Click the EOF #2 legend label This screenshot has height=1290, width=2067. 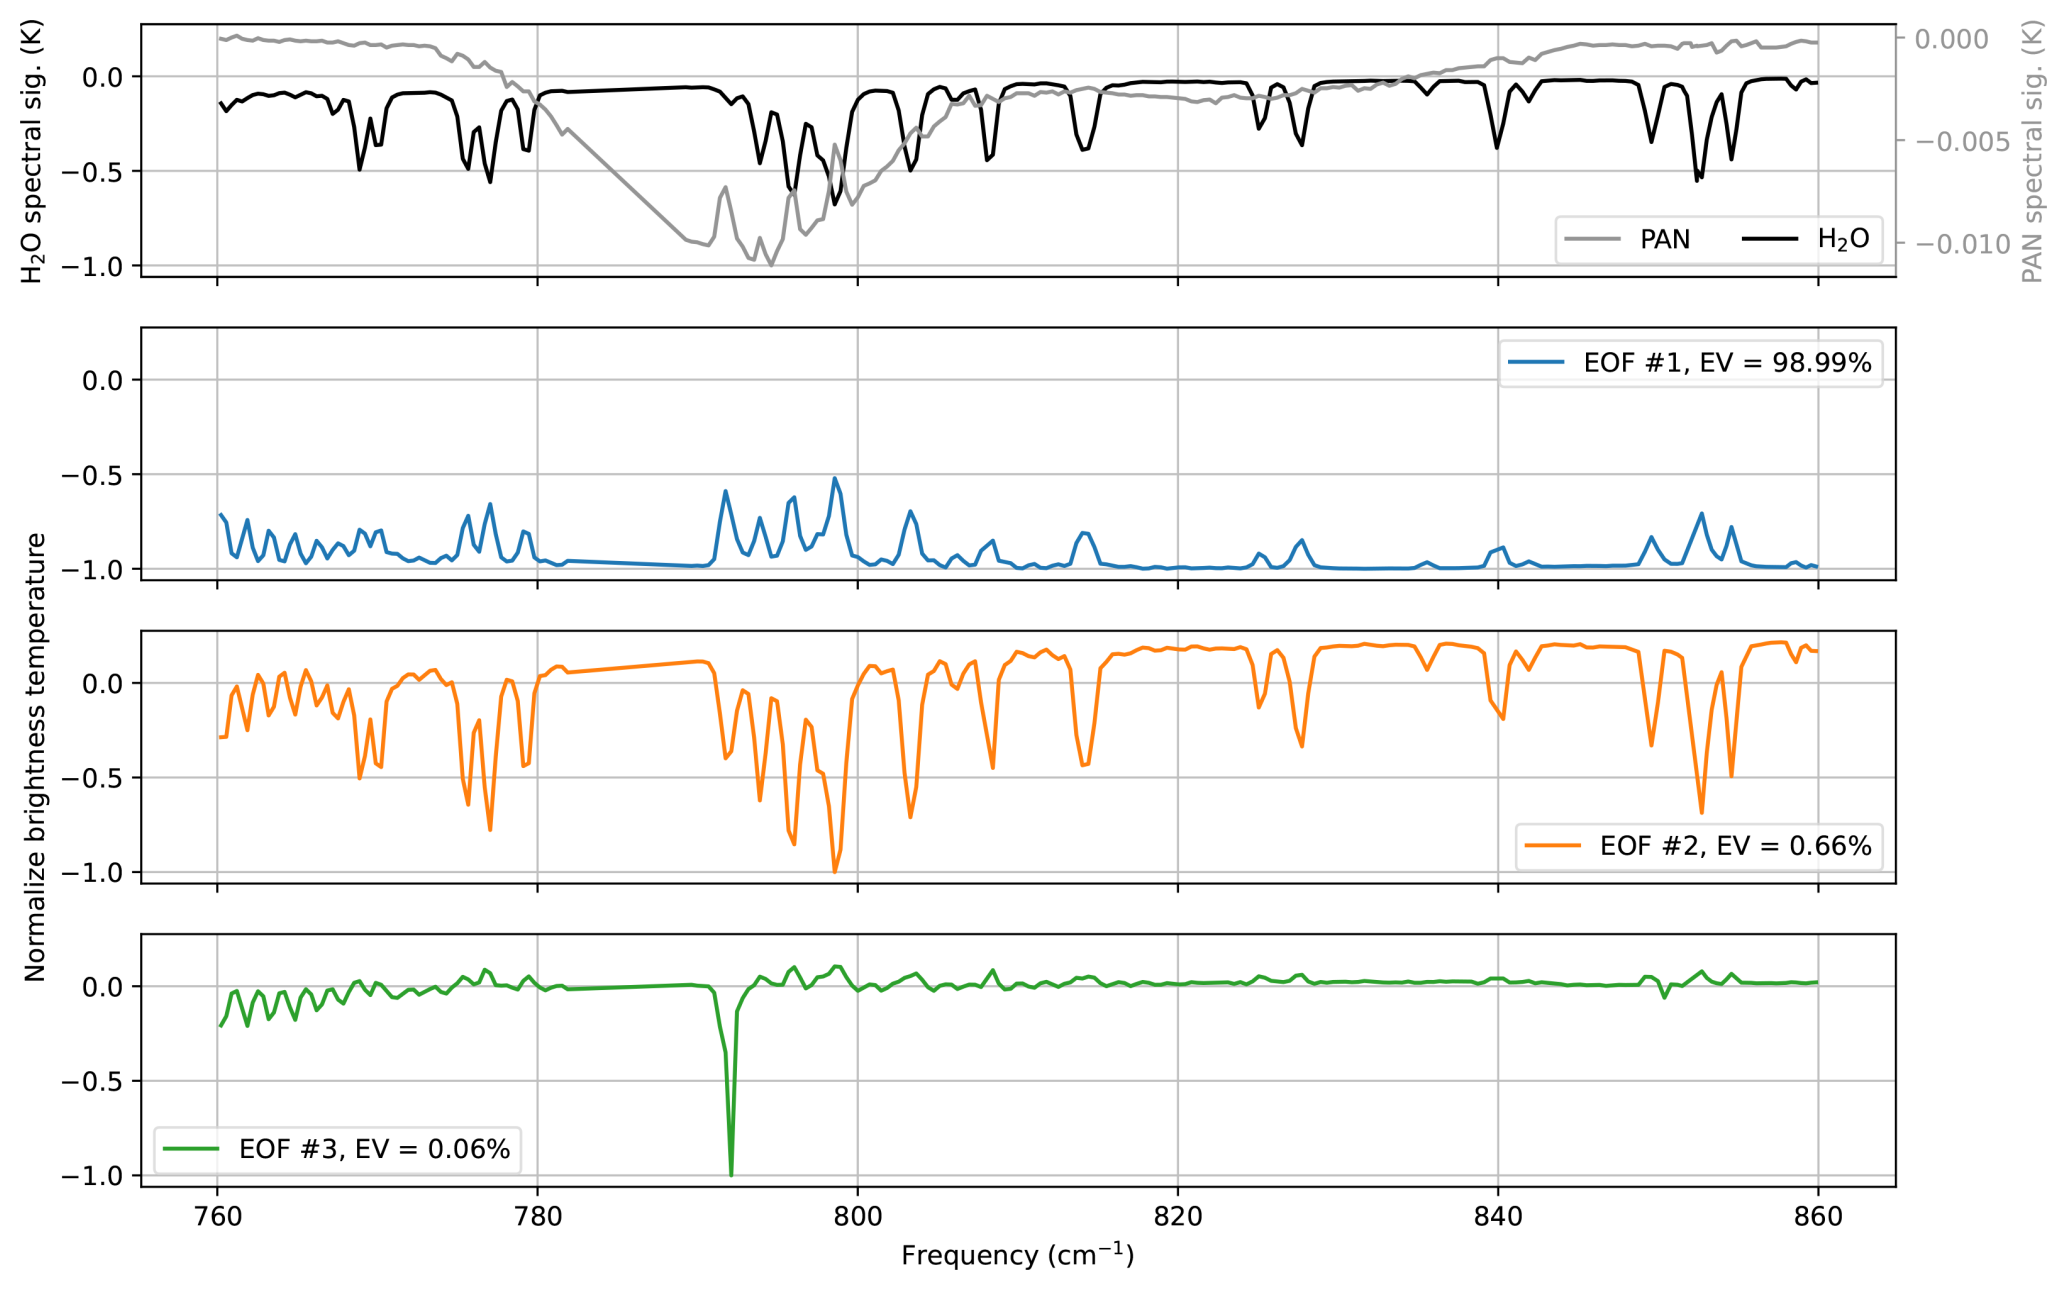[1735, 846]
